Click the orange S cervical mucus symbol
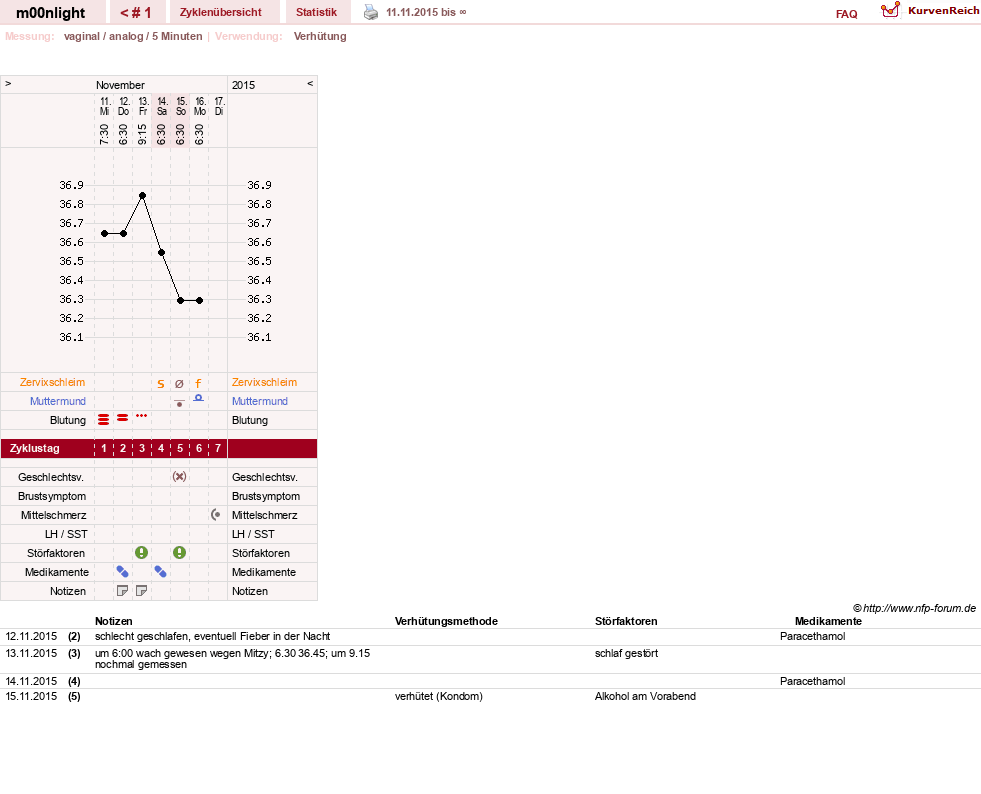The image size is (981, 794). coord(161,384)
